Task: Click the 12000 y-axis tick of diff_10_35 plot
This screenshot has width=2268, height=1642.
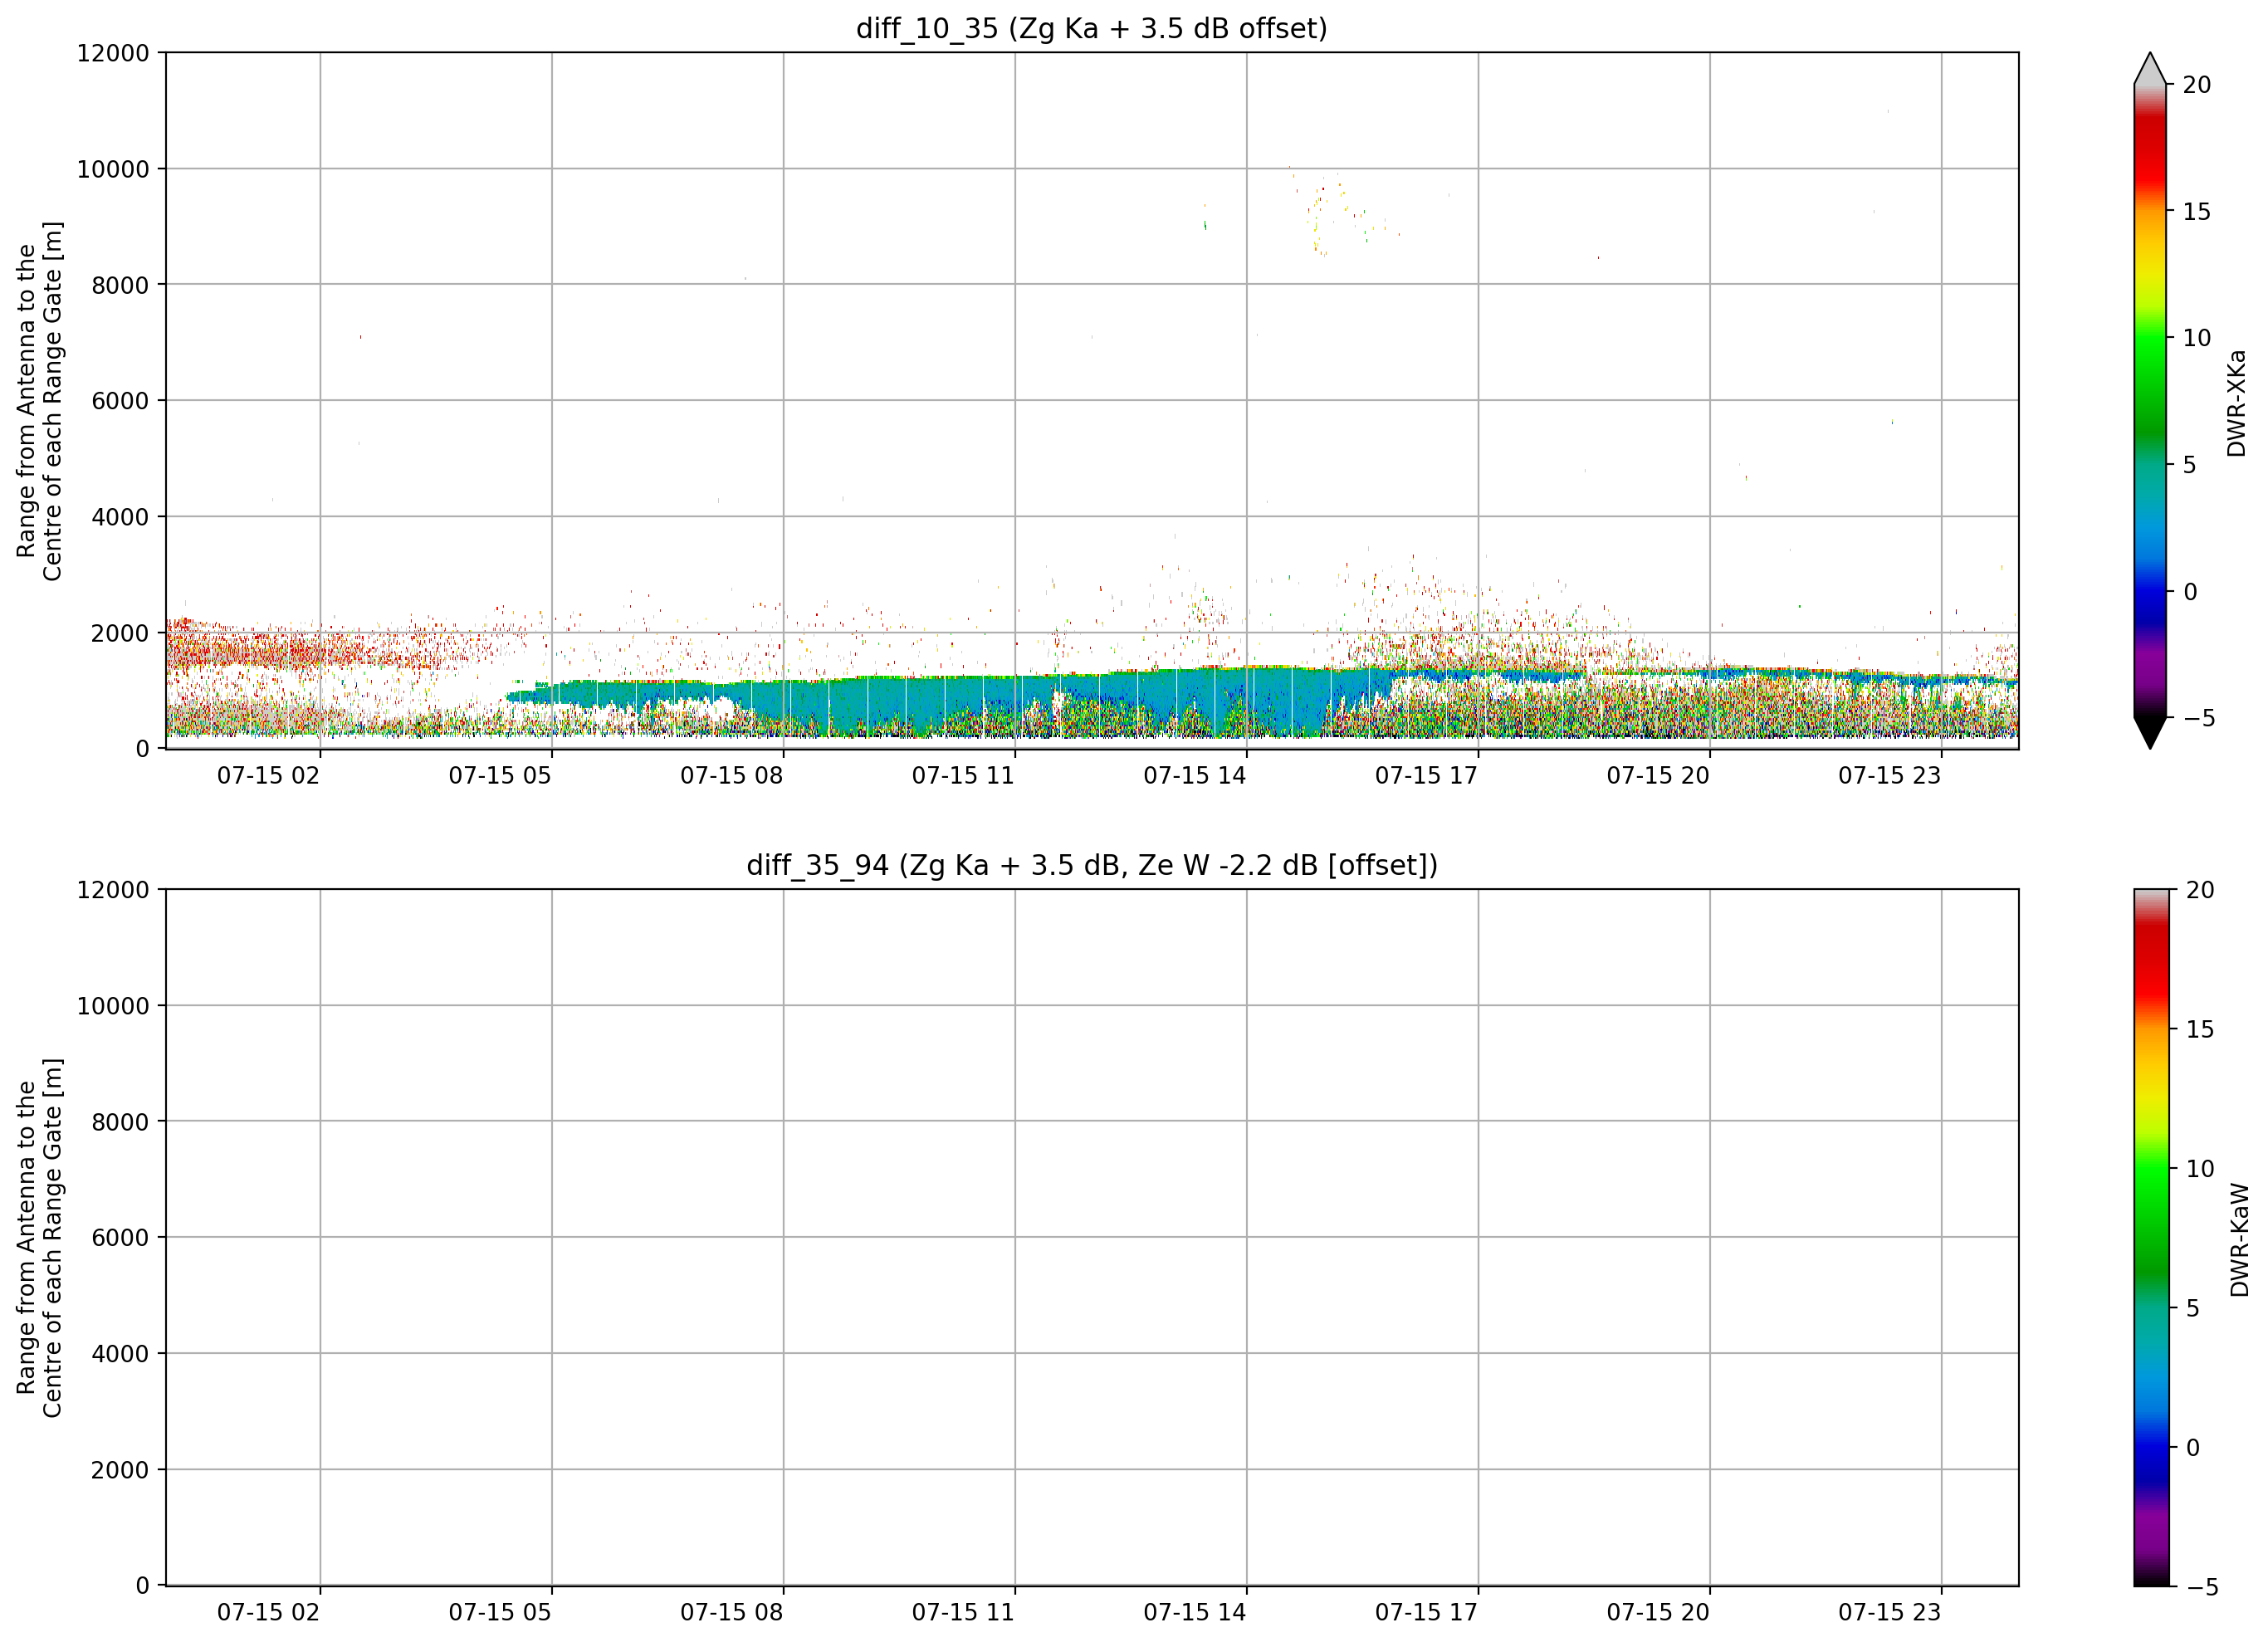Action: click(113, 53)
